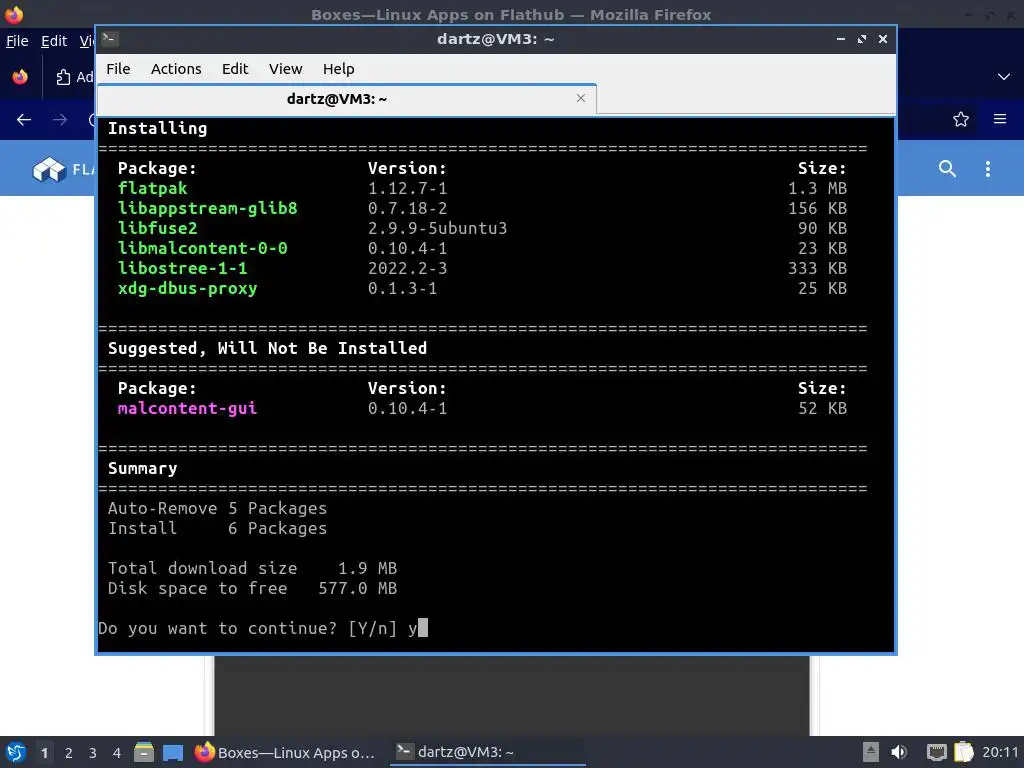Switch to workspace 1
The image size is (1024, 768).
44,753
